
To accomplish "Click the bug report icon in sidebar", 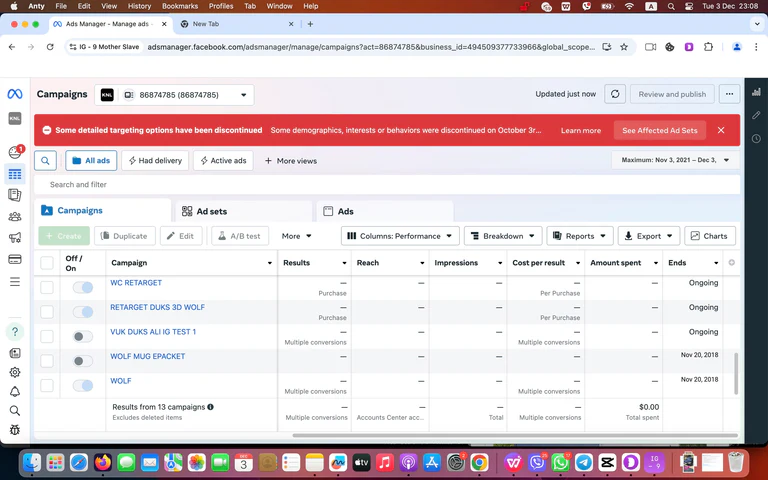I will point(15,430).
